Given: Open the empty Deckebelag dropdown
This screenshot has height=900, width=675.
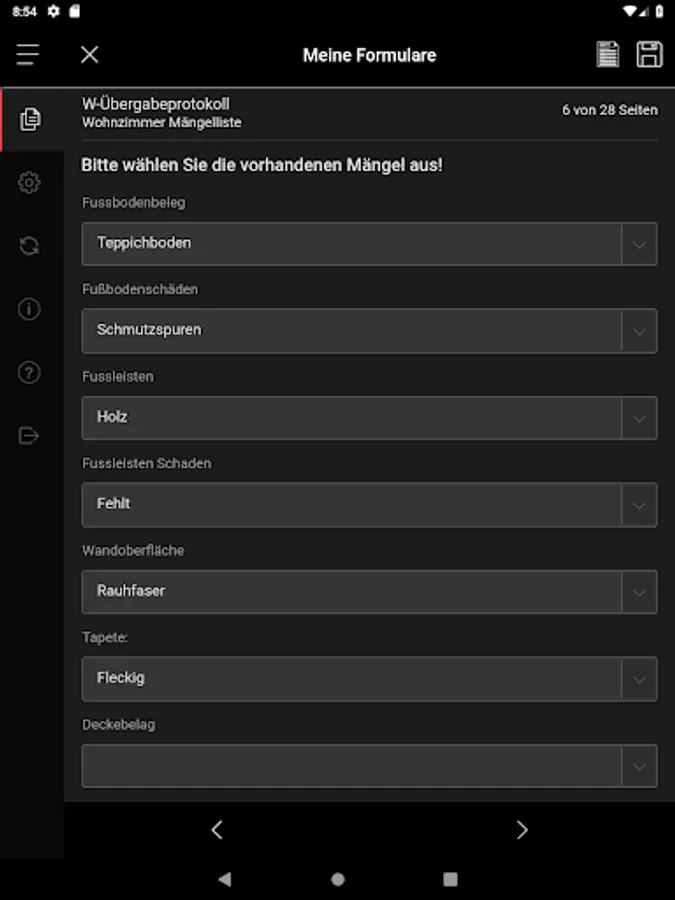Looking at the screenshot, I should pyautogui.click(x=368, y=765).
